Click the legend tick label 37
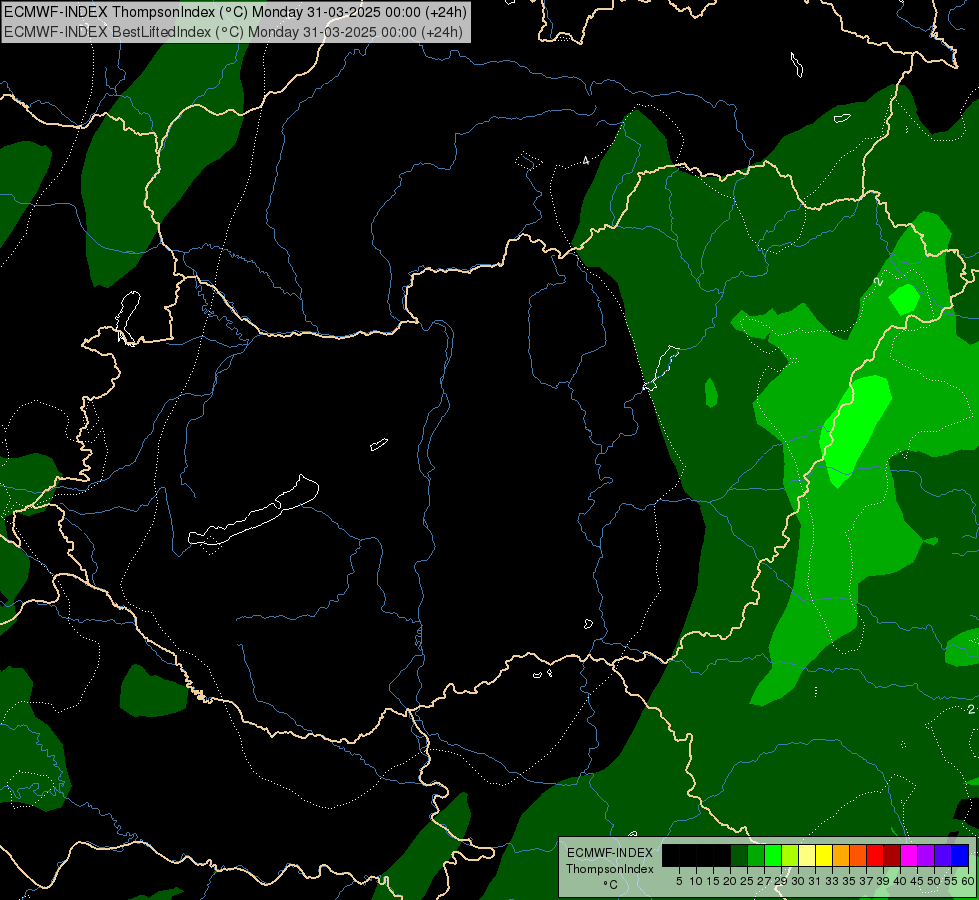This screenshot has width=979, height=900. [x=866, y=881]
